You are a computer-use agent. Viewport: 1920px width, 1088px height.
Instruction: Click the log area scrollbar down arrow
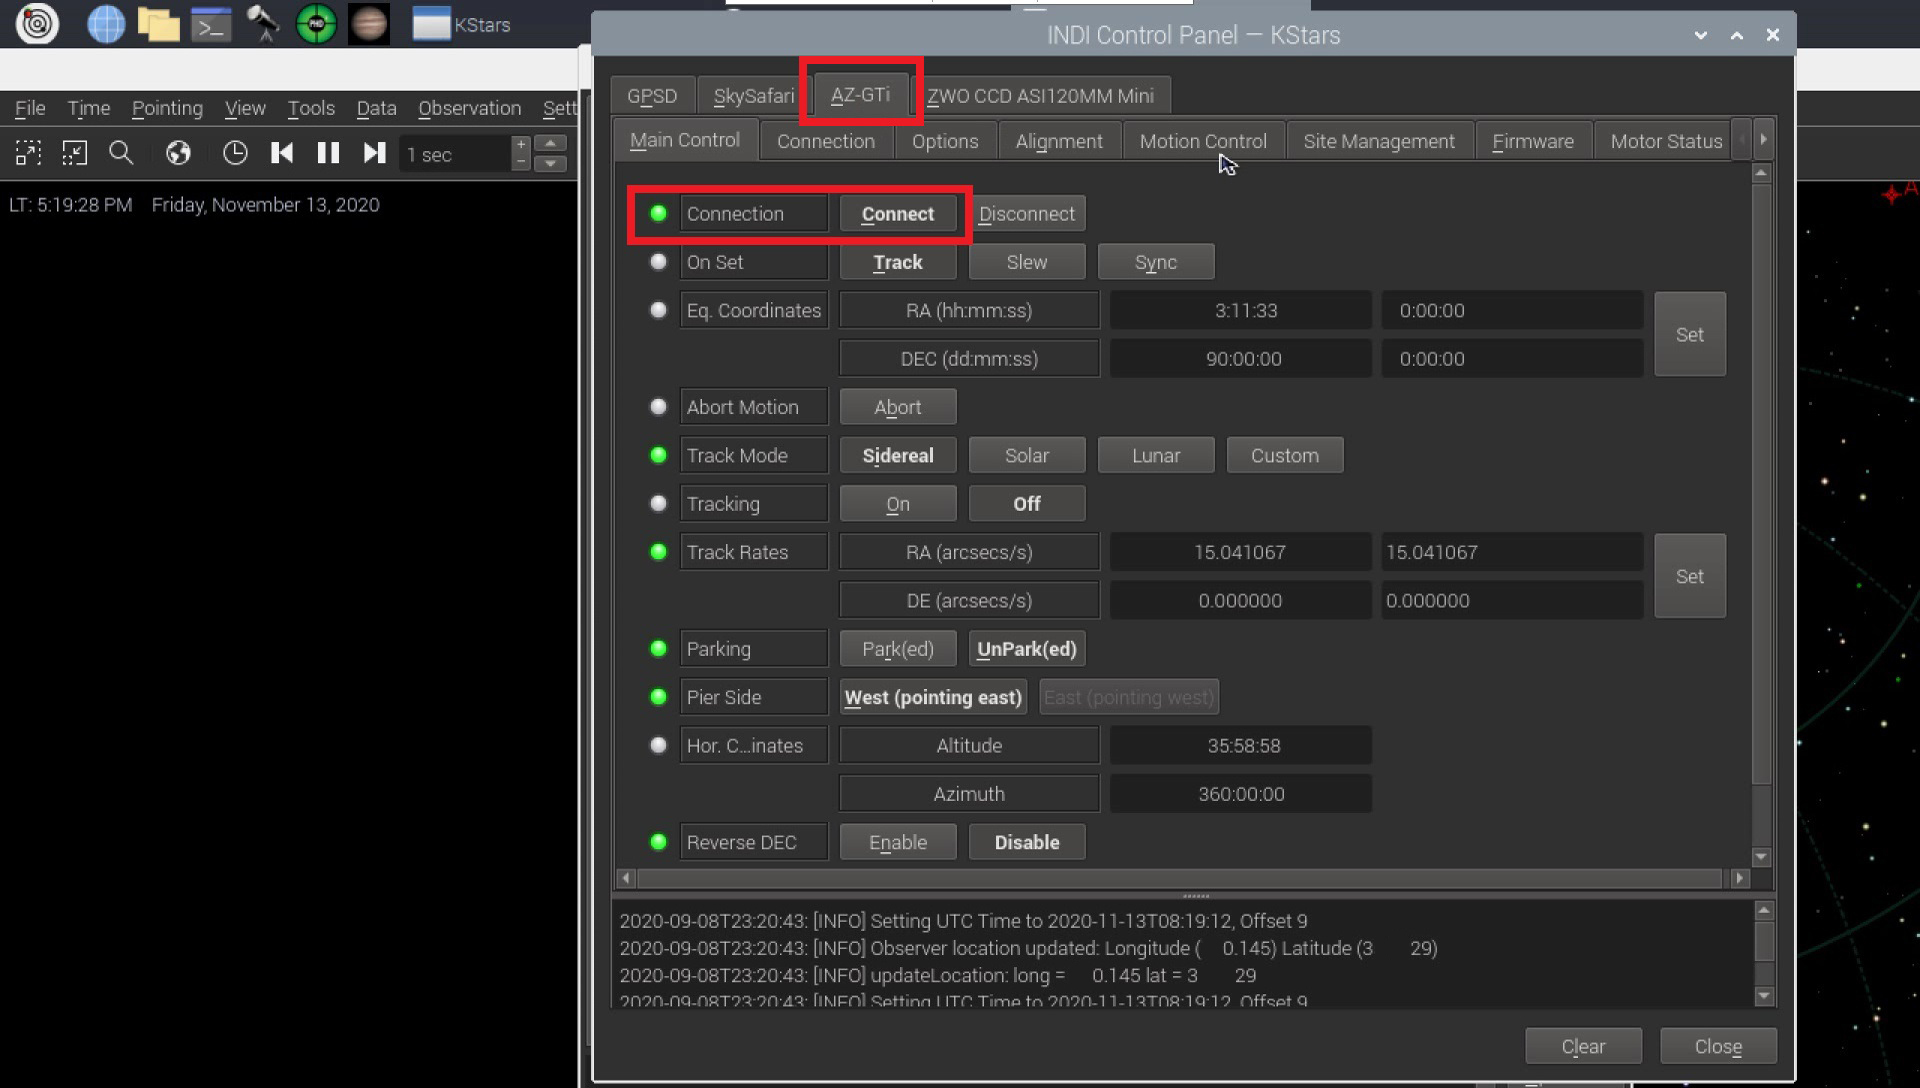pyautogui.click(x=1764, y=996)
